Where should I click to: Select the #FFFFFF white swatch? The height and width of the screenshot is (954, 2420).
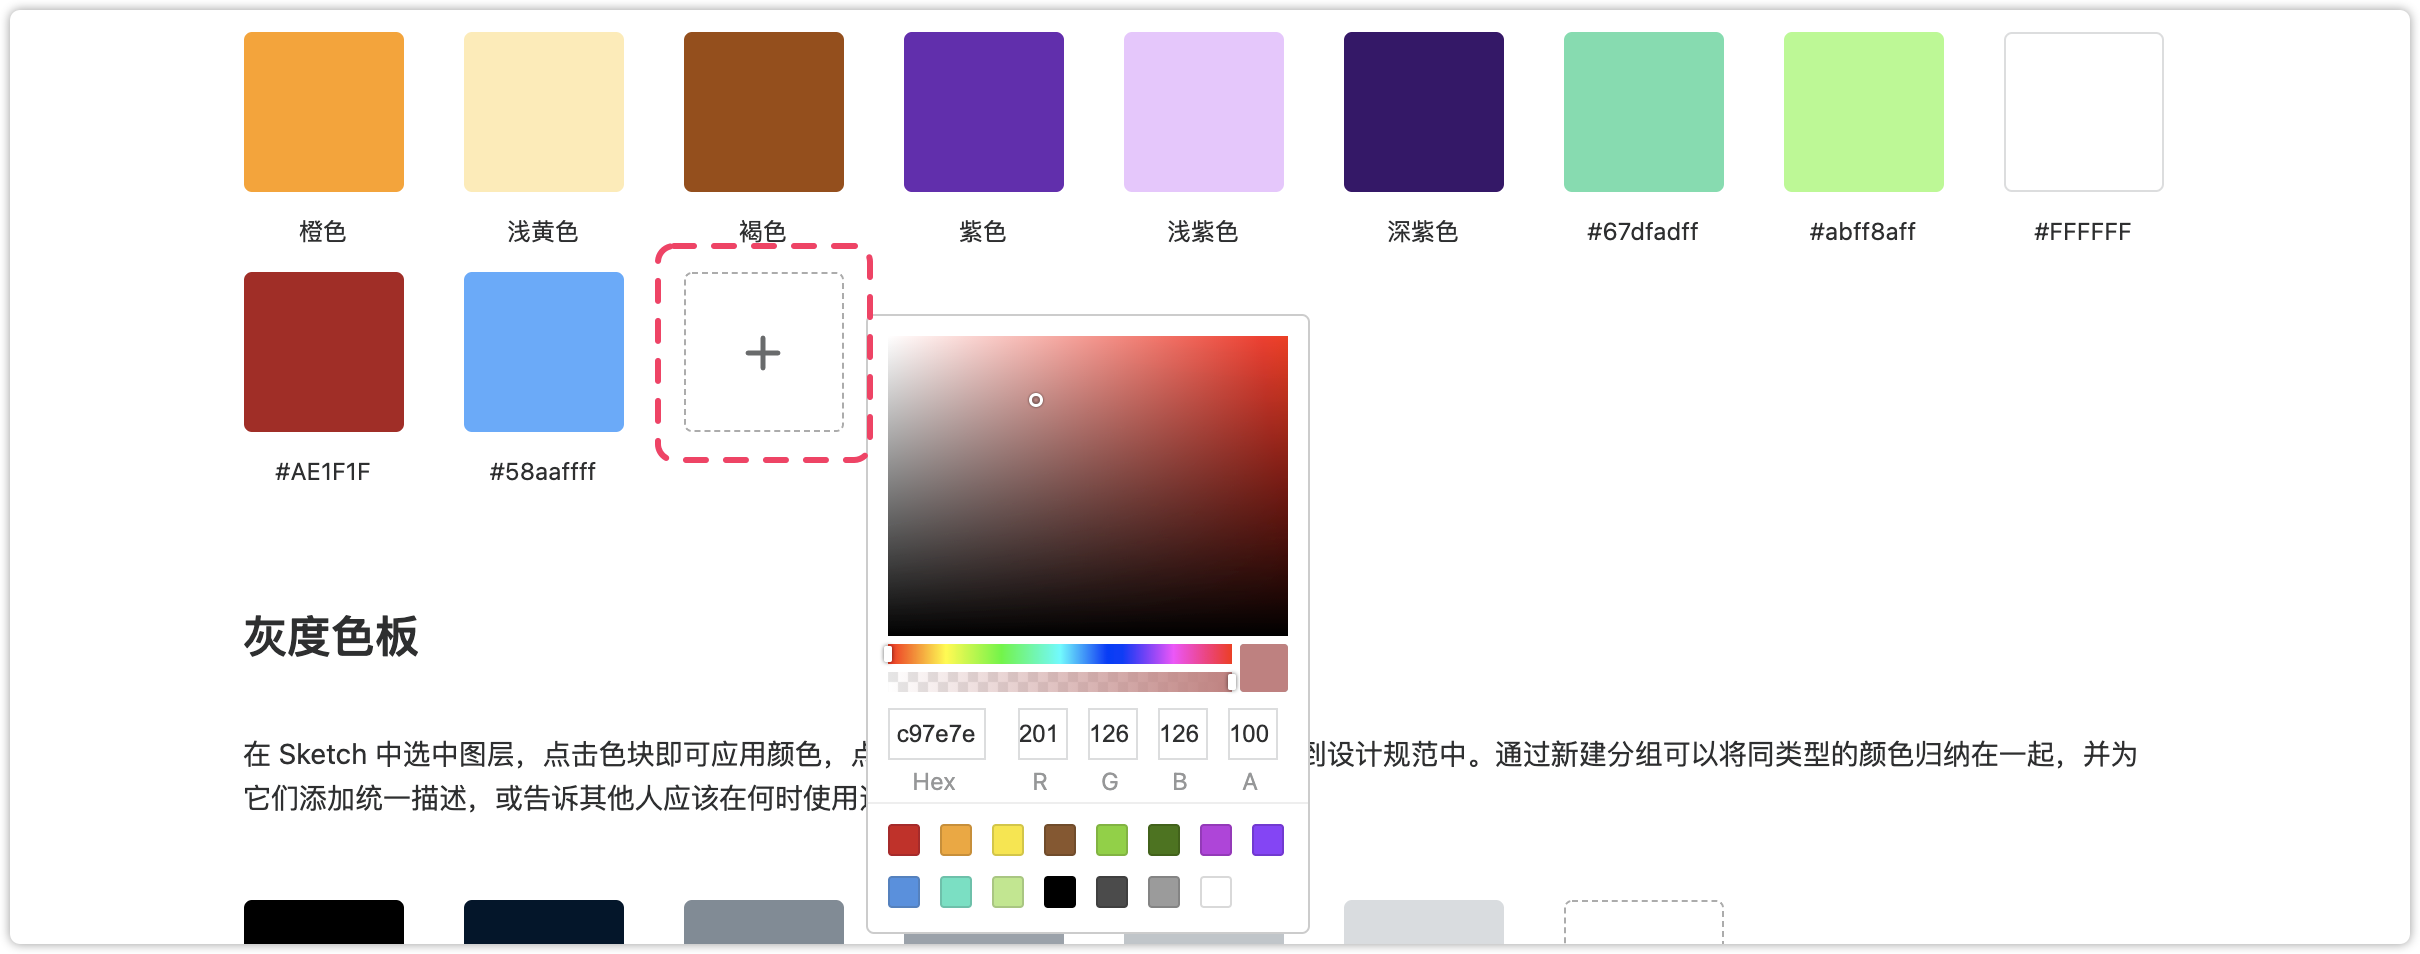pyautogui.click(x=2084, y=112)
